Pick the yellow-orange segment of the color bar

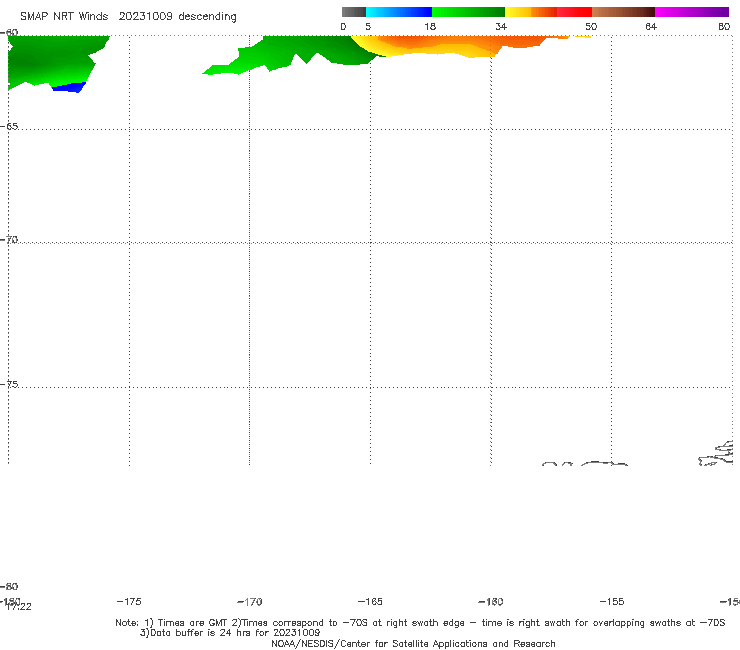tap(530, 12)
